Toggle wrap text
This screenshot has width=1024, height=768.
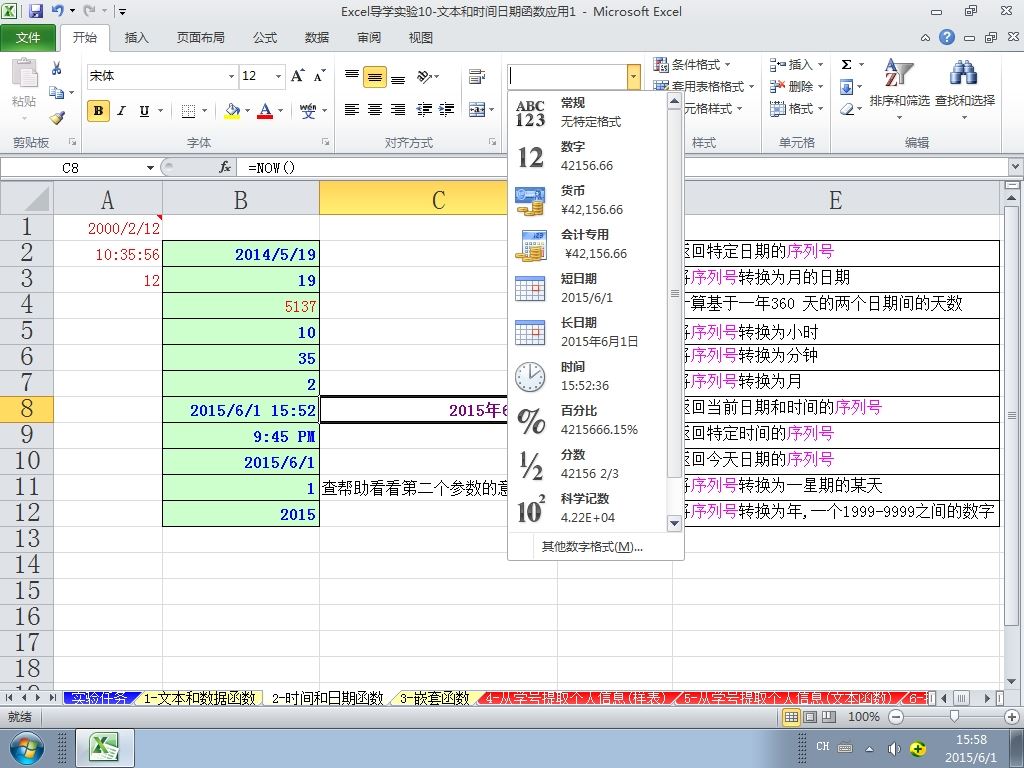coord(477,77)
